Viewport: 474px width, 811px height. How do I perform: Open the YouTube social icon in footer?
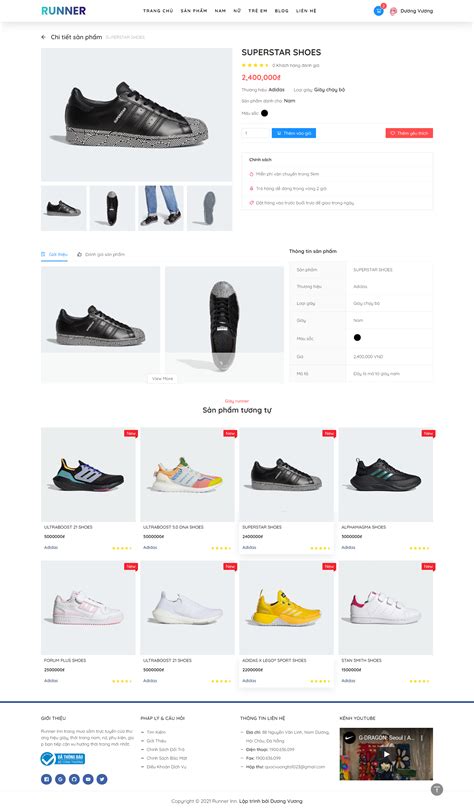tap(88, 779)
